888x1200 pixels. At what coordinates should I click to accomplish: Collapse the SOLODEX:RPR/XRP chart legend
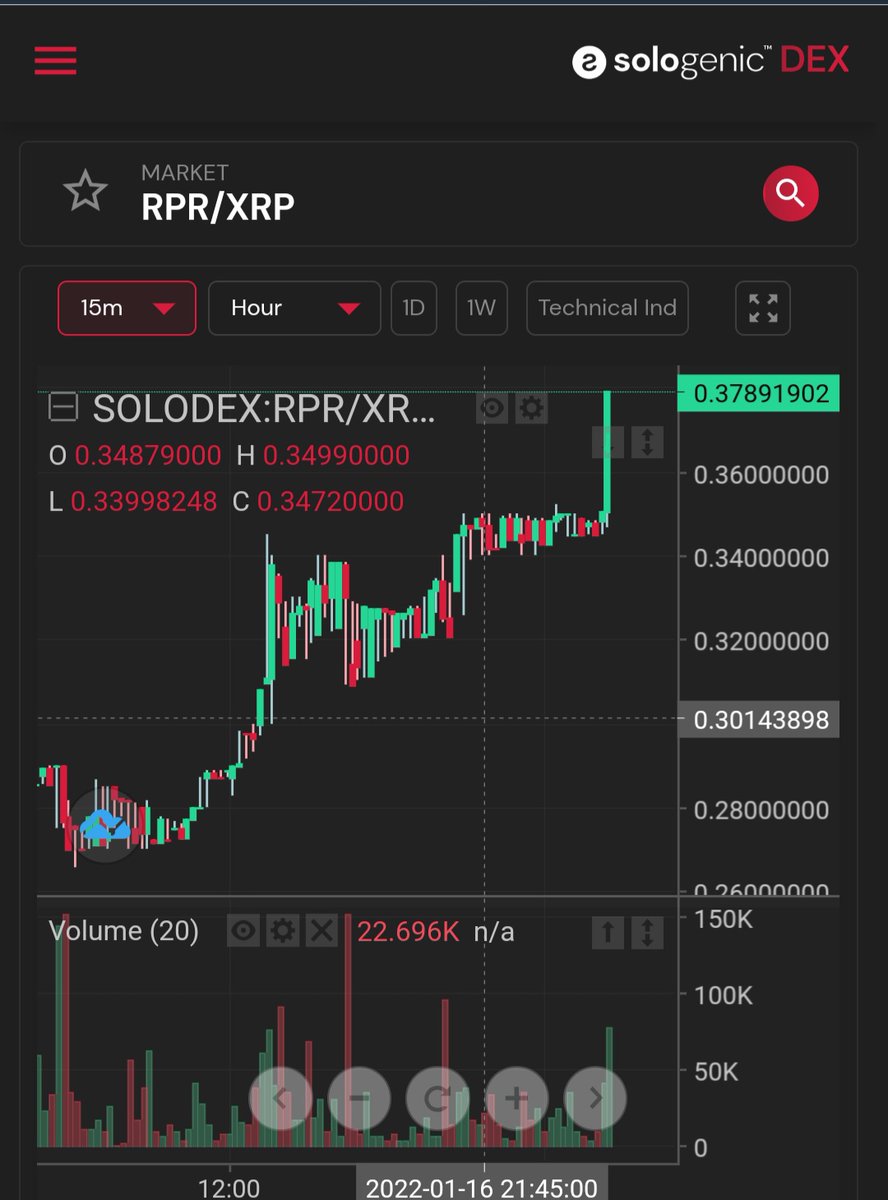[62, 407]
